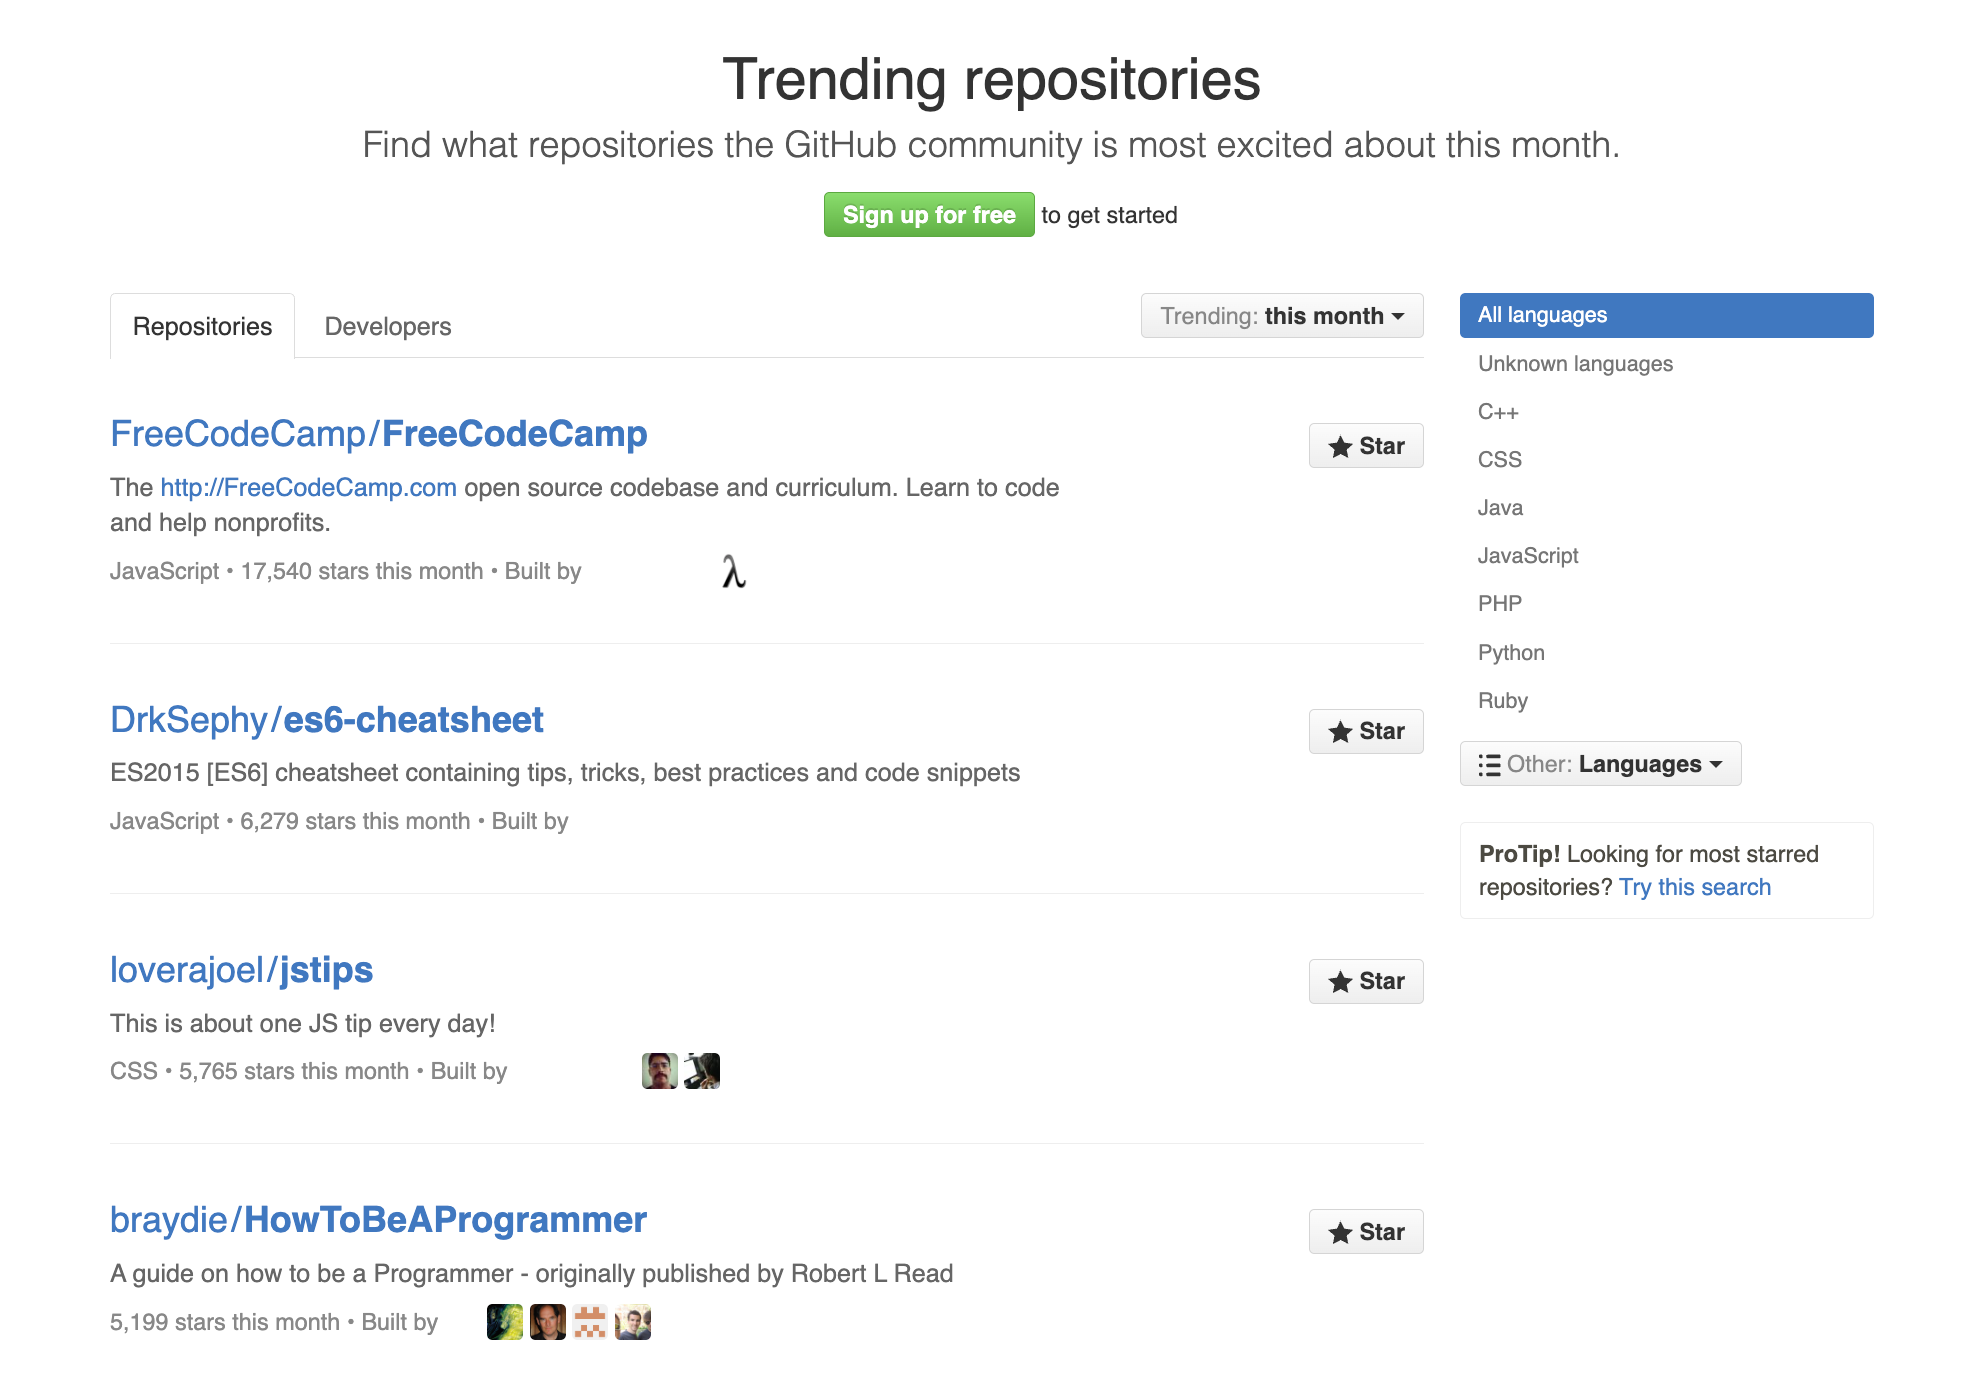Click second contributor avatar for jstips

click(x=702, y=1071)
